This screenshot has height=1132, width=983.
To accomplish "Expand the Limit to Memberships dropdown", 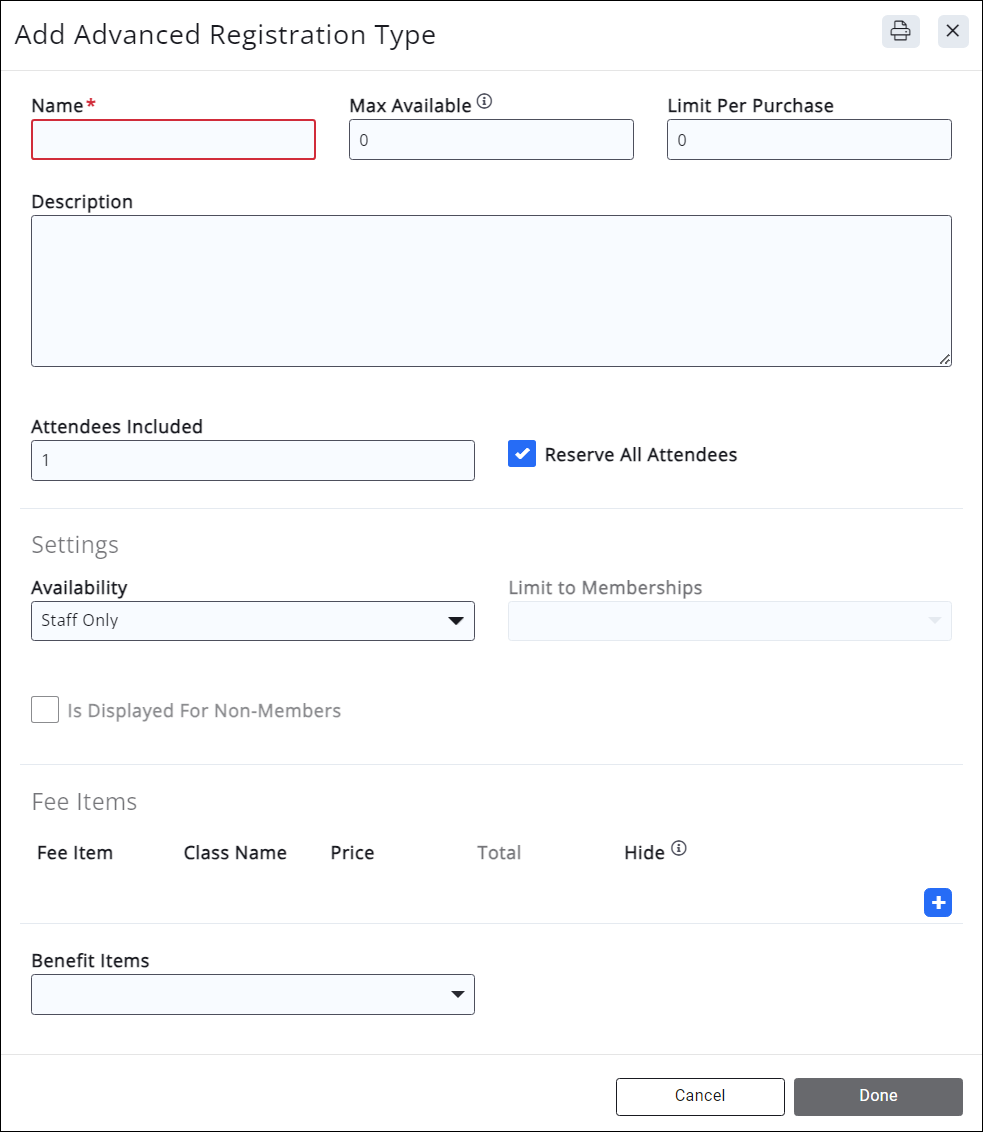I will 729,620.
